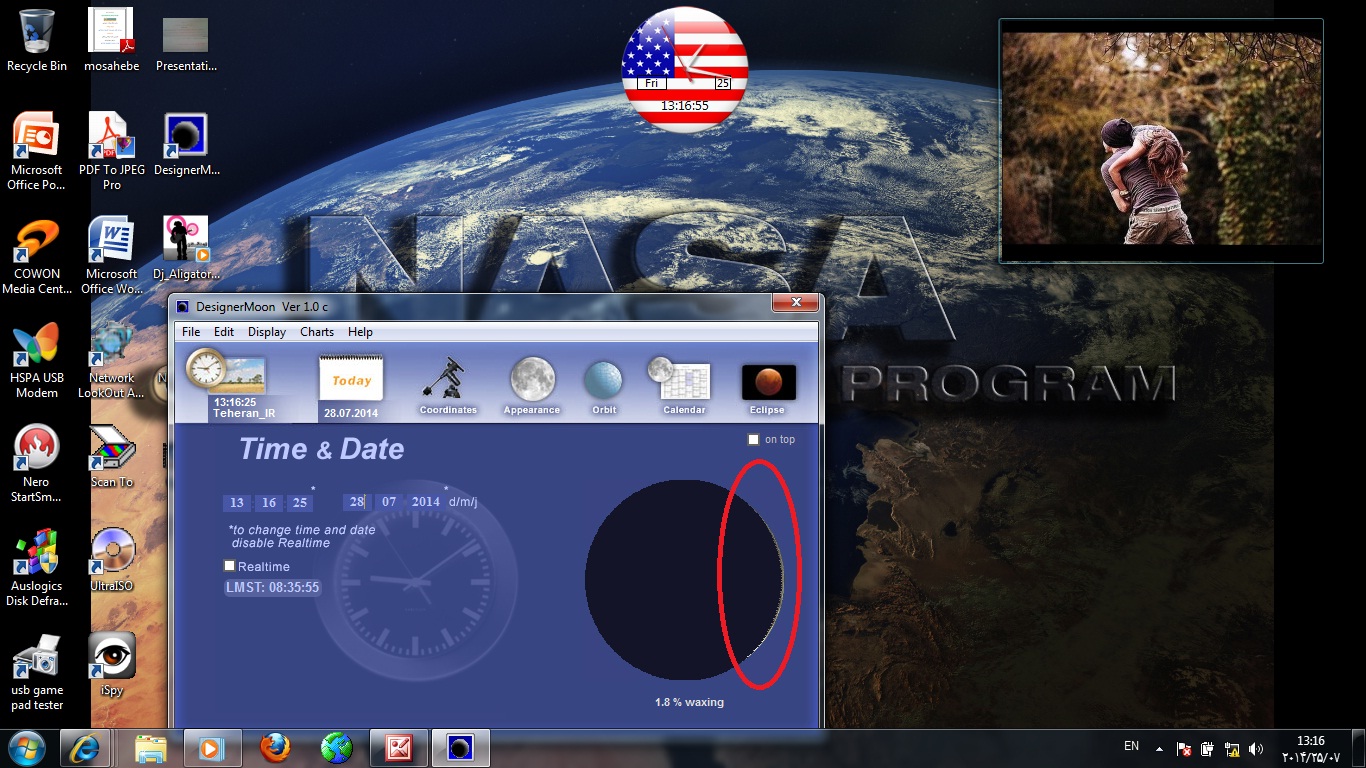This screenshot has width=1366, height=768.
Task: Close the DesignerMoon window
Action: tap(796, 302)
